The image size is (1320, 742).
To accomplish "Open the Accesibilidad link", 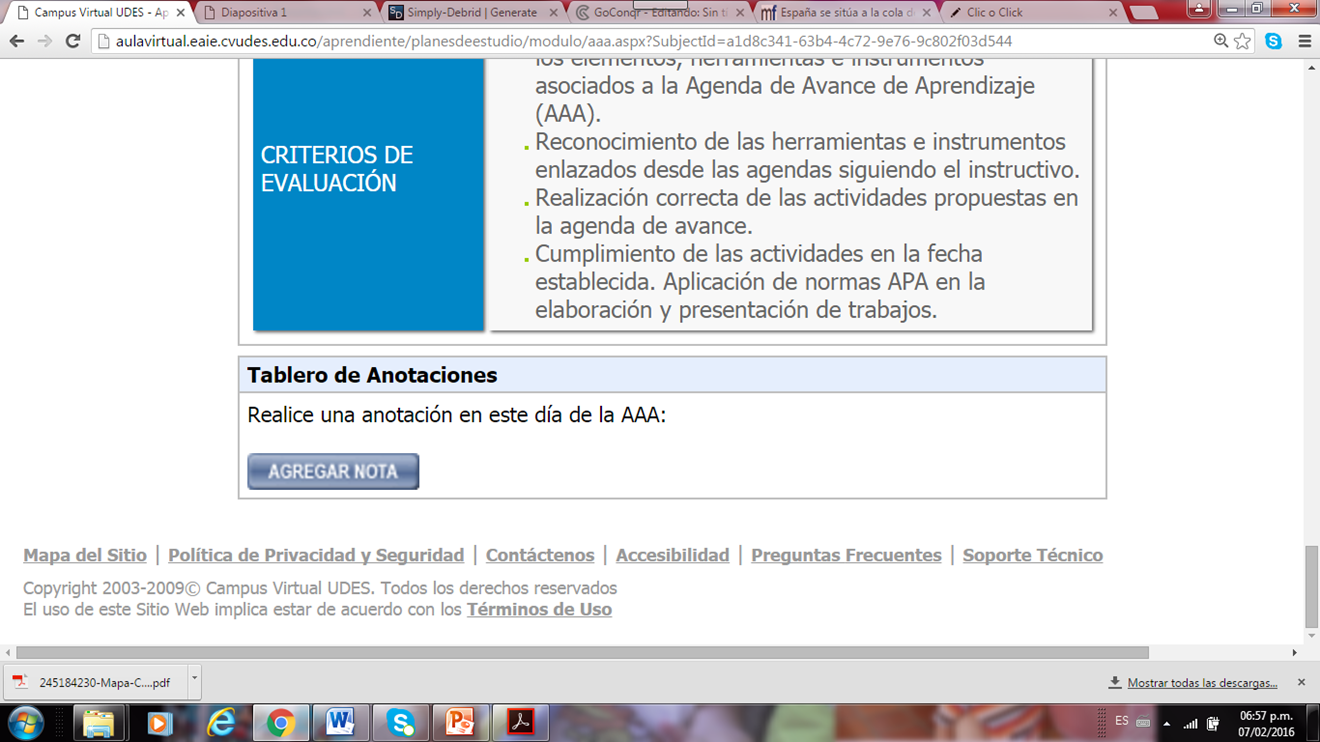I will coord(672,555).
